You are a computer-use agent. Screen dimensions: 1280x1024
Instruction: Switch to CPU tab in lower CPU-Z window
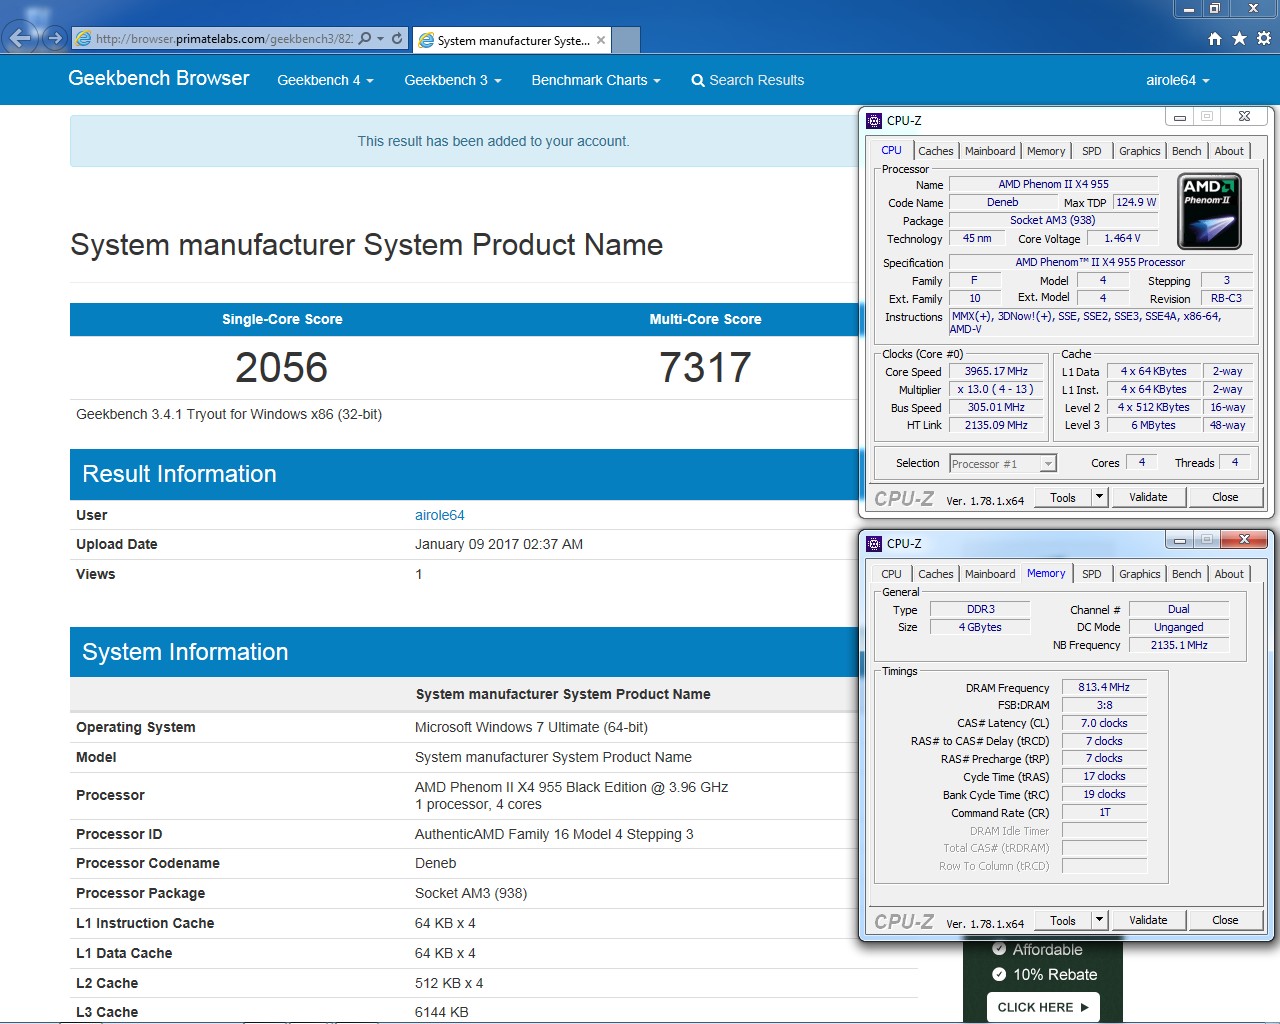(891, 574)
